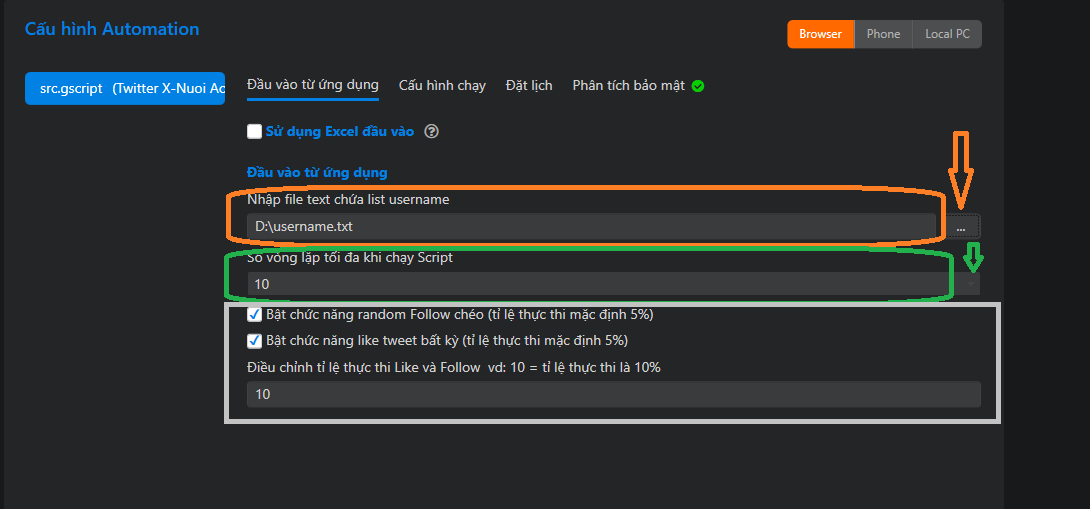
Task: Switch to Phone mode
Action: (883, 34)
